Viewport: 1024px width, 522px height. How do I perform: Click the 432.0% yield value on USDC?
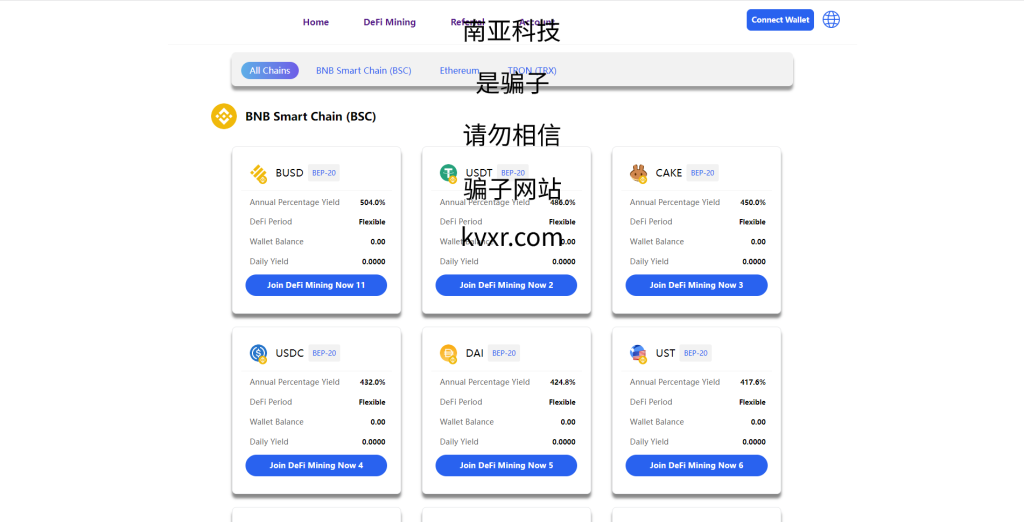(372, 382)
